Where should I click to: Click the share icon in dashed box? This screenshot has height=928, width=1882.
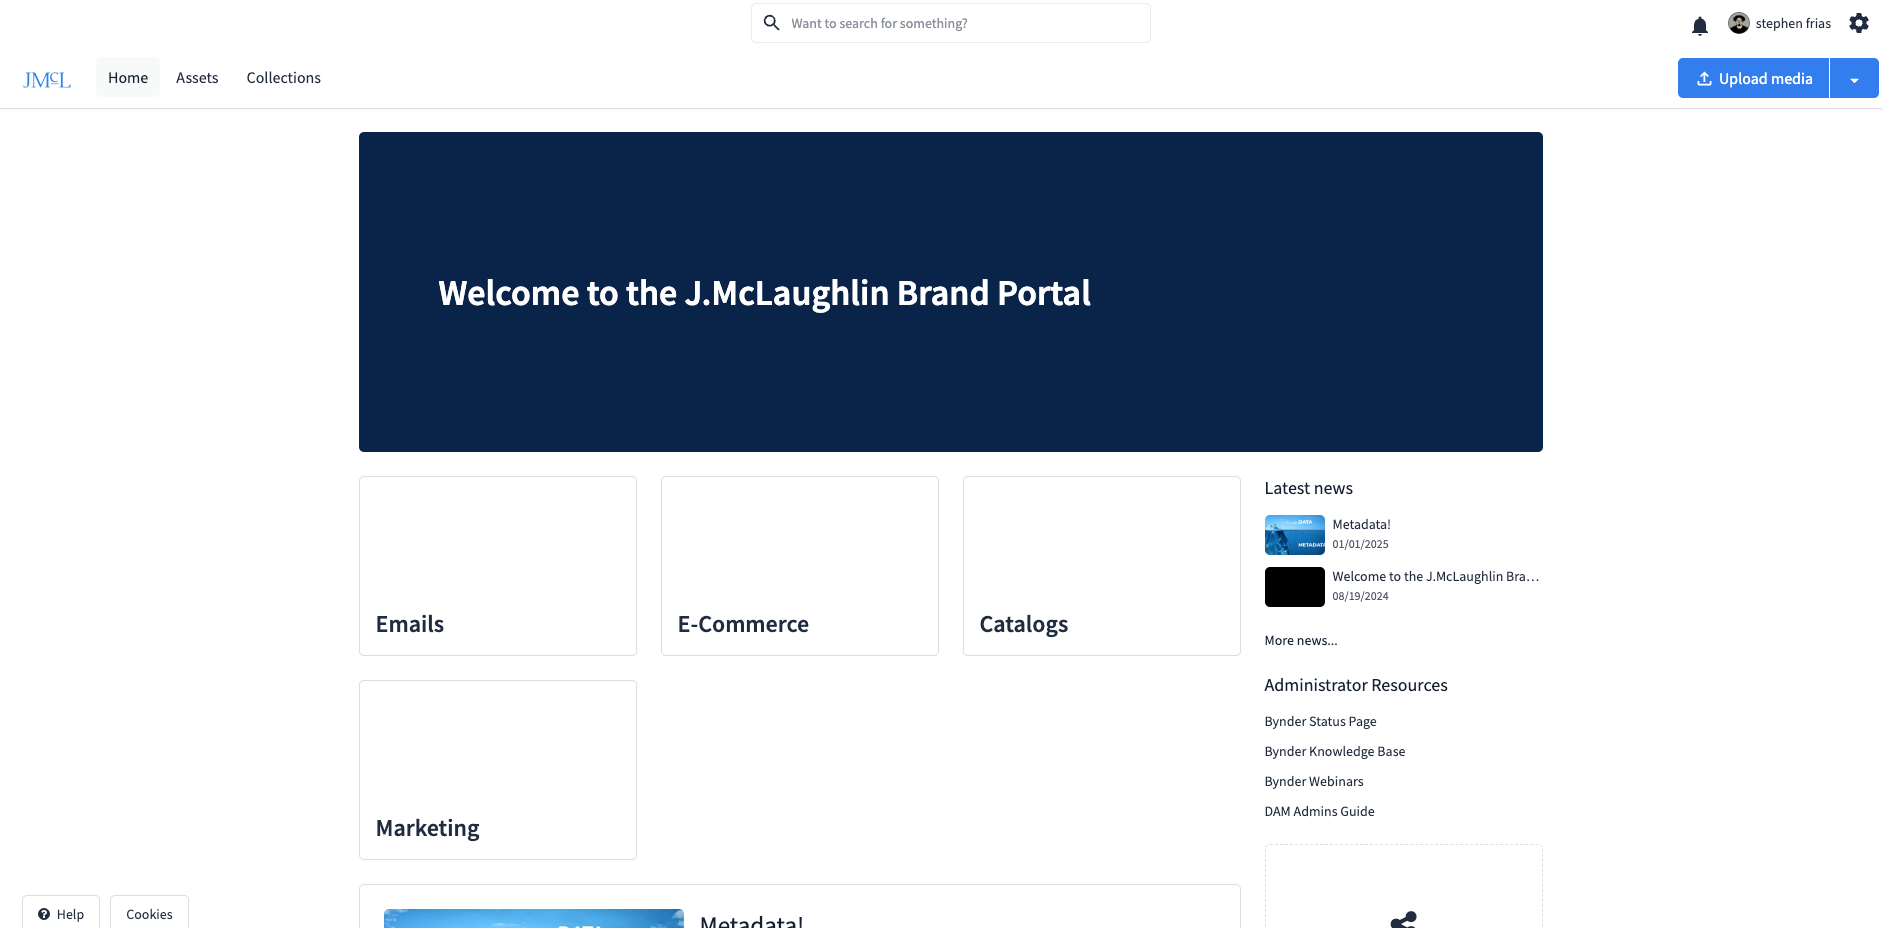click(1403, 920)
